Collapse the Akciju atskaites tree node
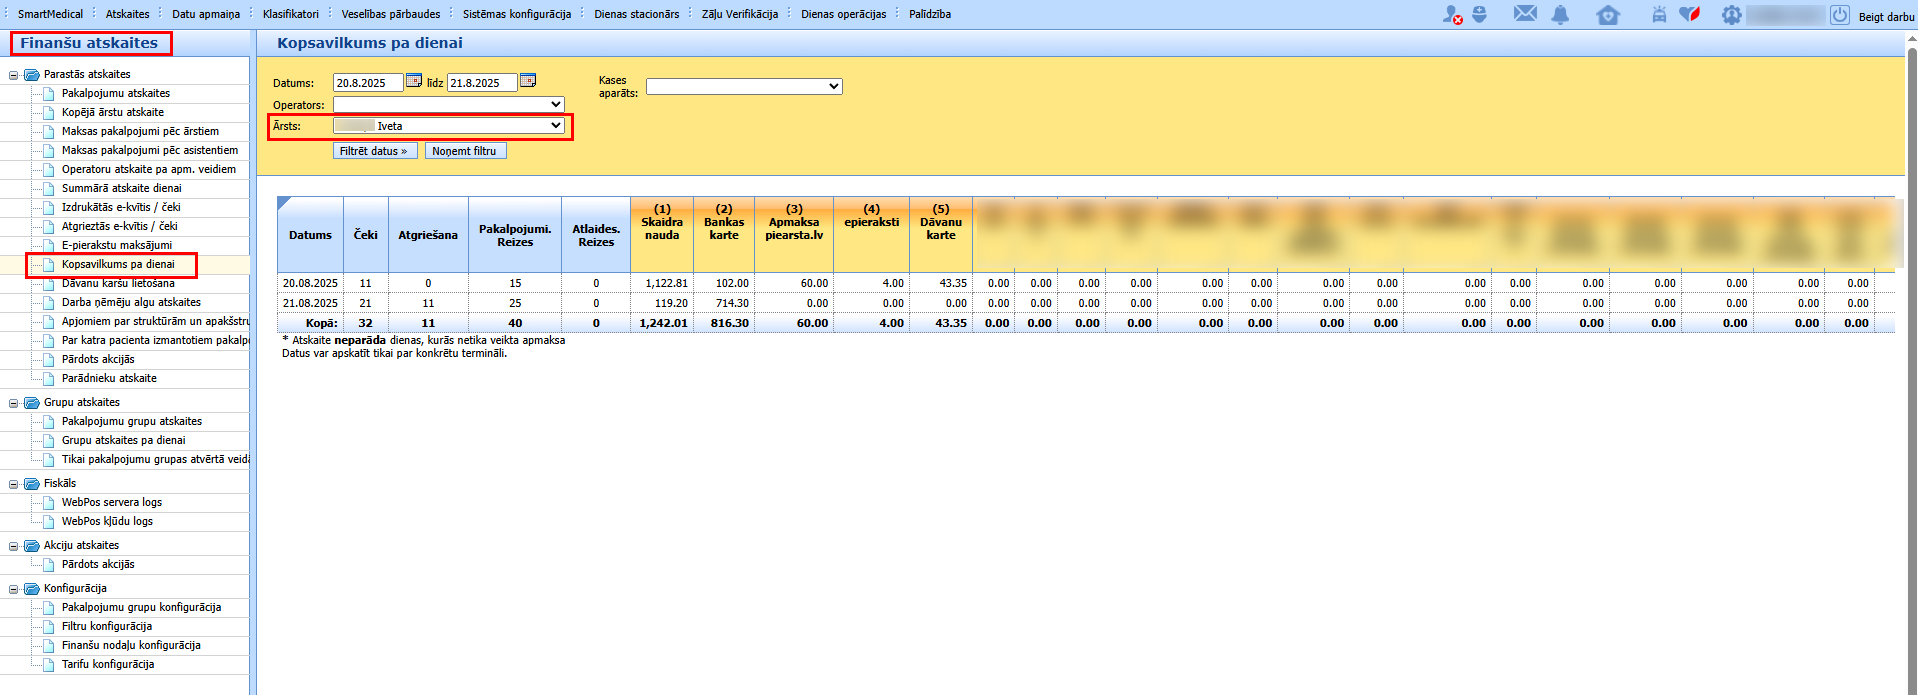1918x695 pixels. (x=14, y=546)
